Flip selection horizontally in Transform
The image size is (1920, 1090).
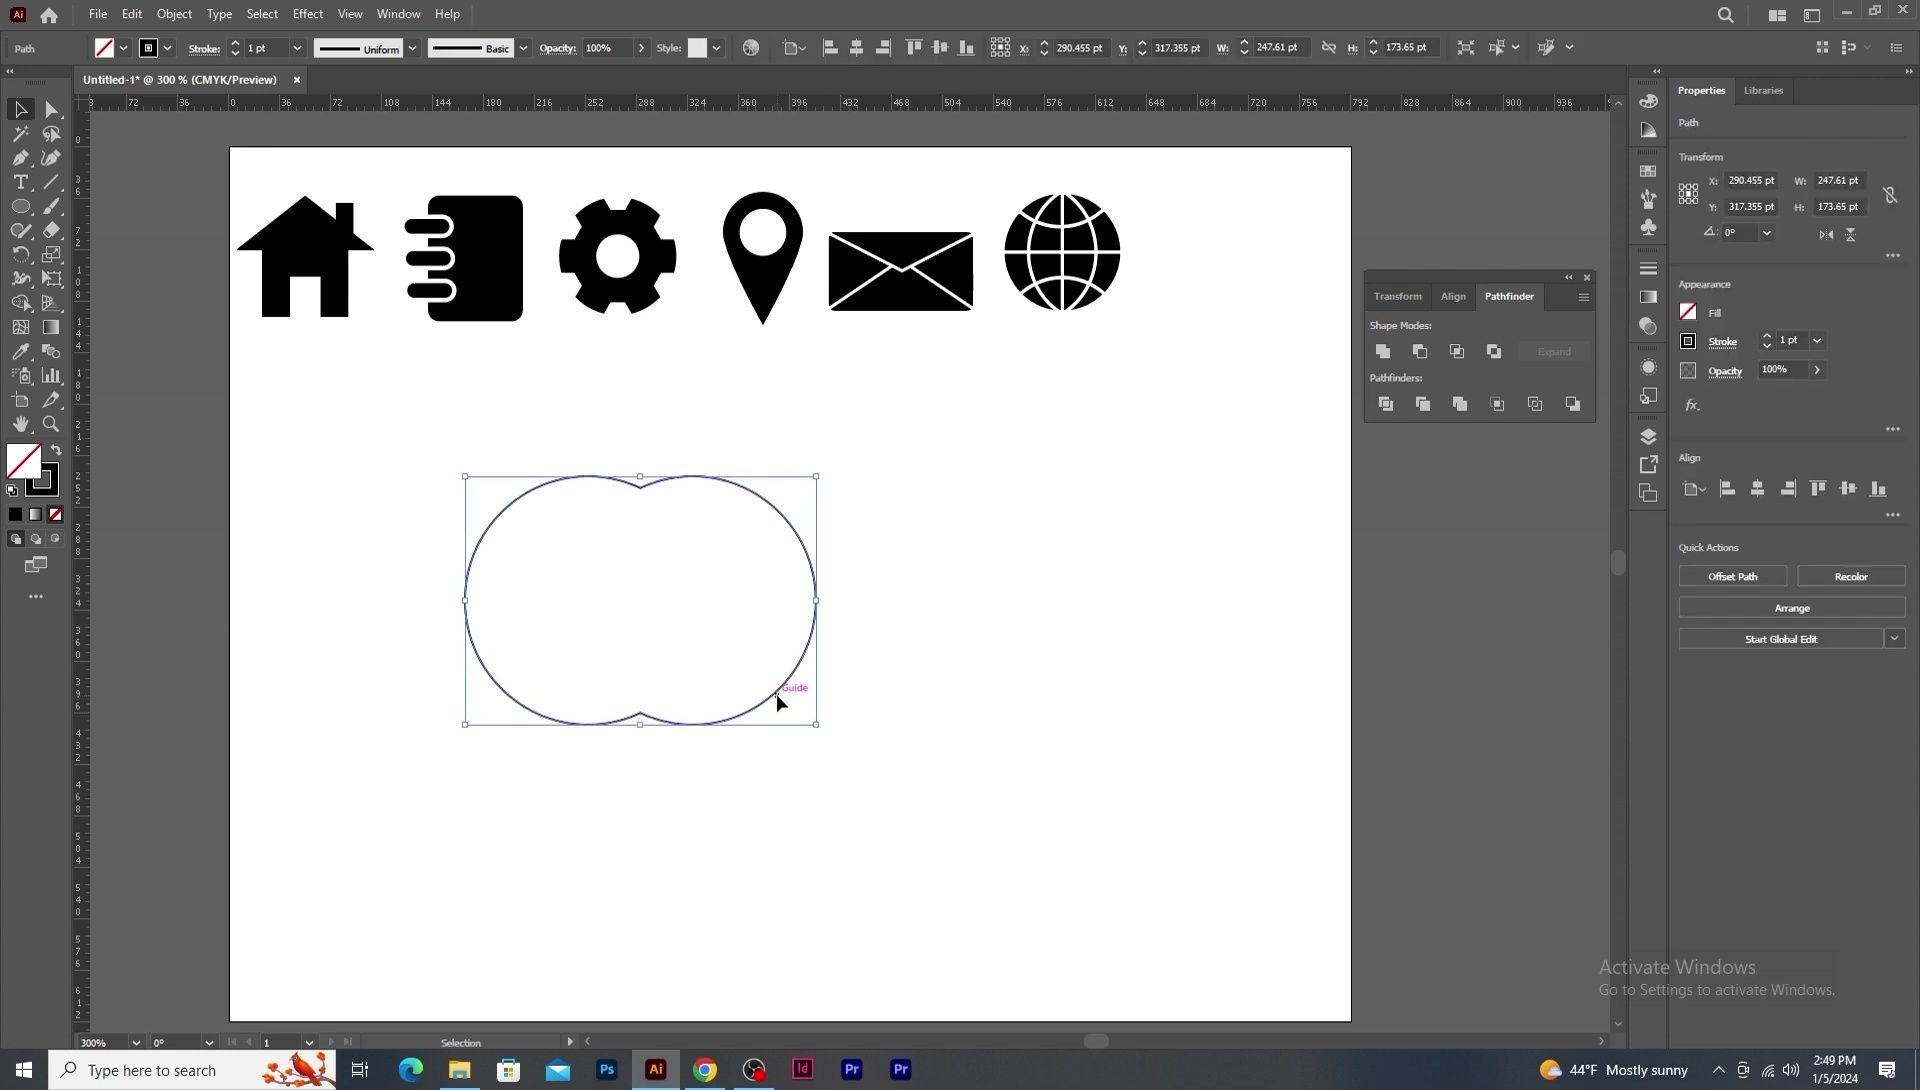1826,234
